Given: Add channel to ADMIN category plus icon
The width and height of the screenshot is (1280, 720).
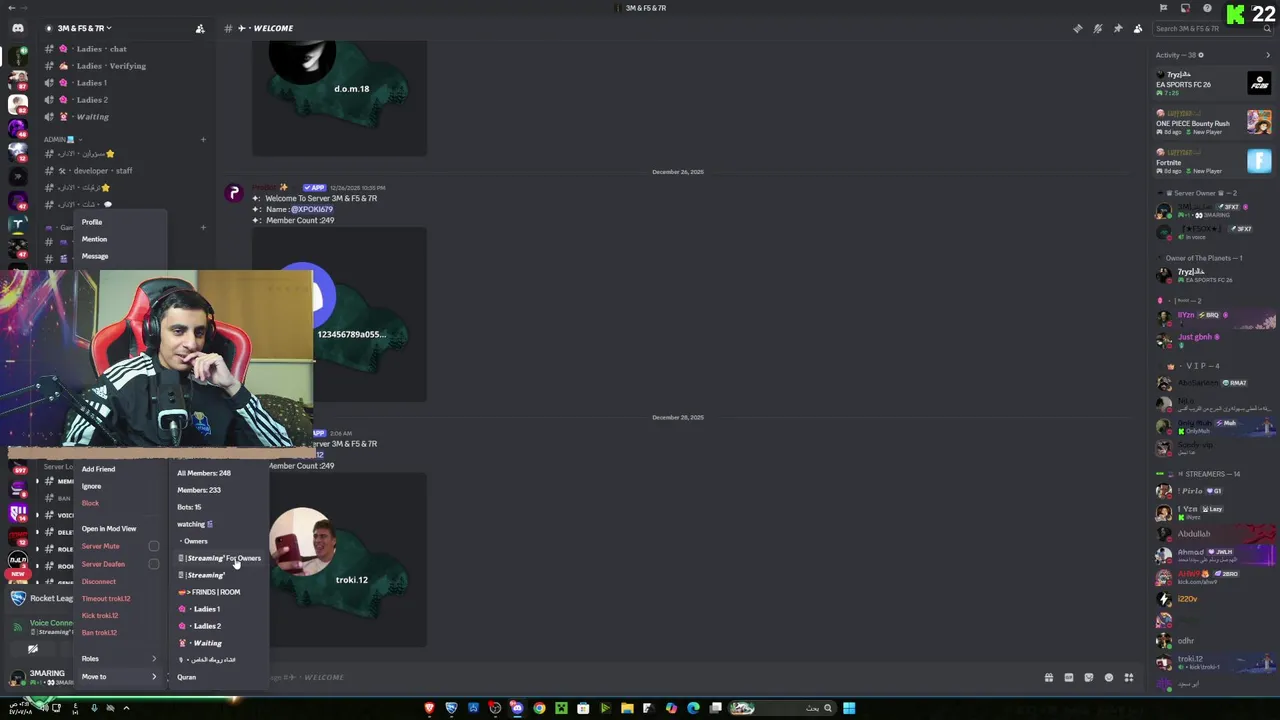Looking at the screenshot, I should (203, 139).
